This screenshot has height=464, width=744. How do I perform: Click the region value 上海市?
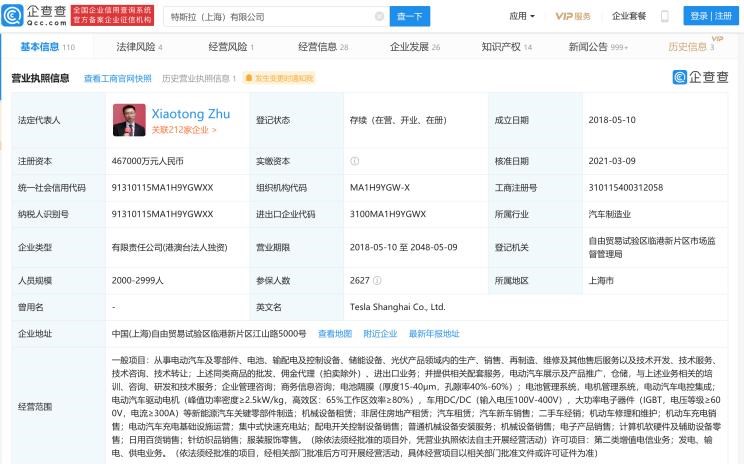pos(601,280)
